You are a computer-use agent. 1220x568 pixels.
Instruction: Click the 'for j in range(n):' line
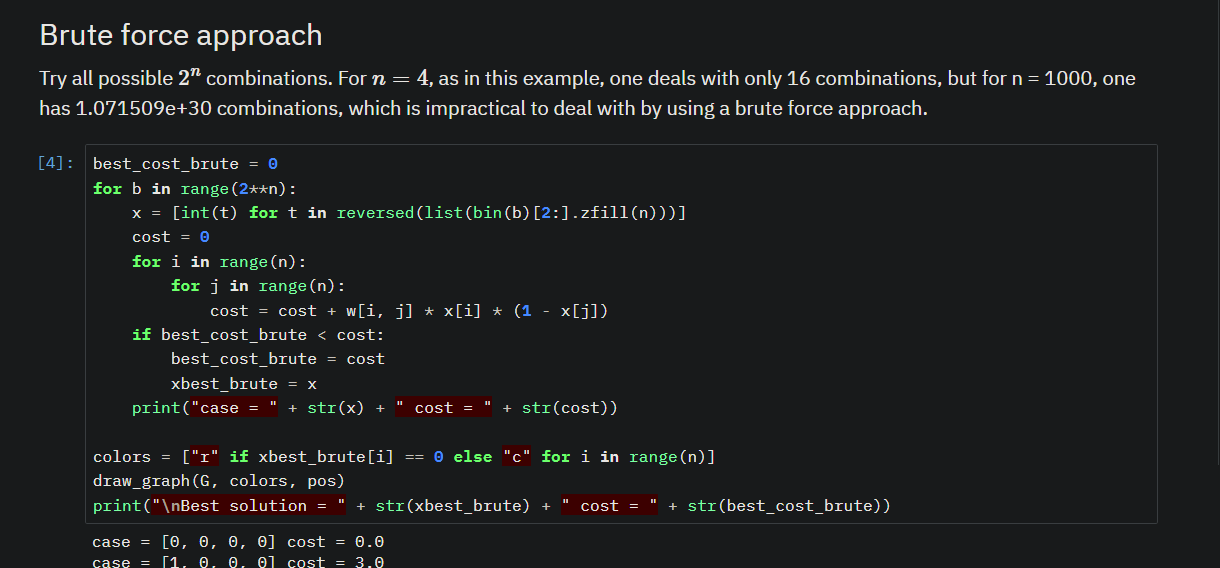tap(258, 286)
